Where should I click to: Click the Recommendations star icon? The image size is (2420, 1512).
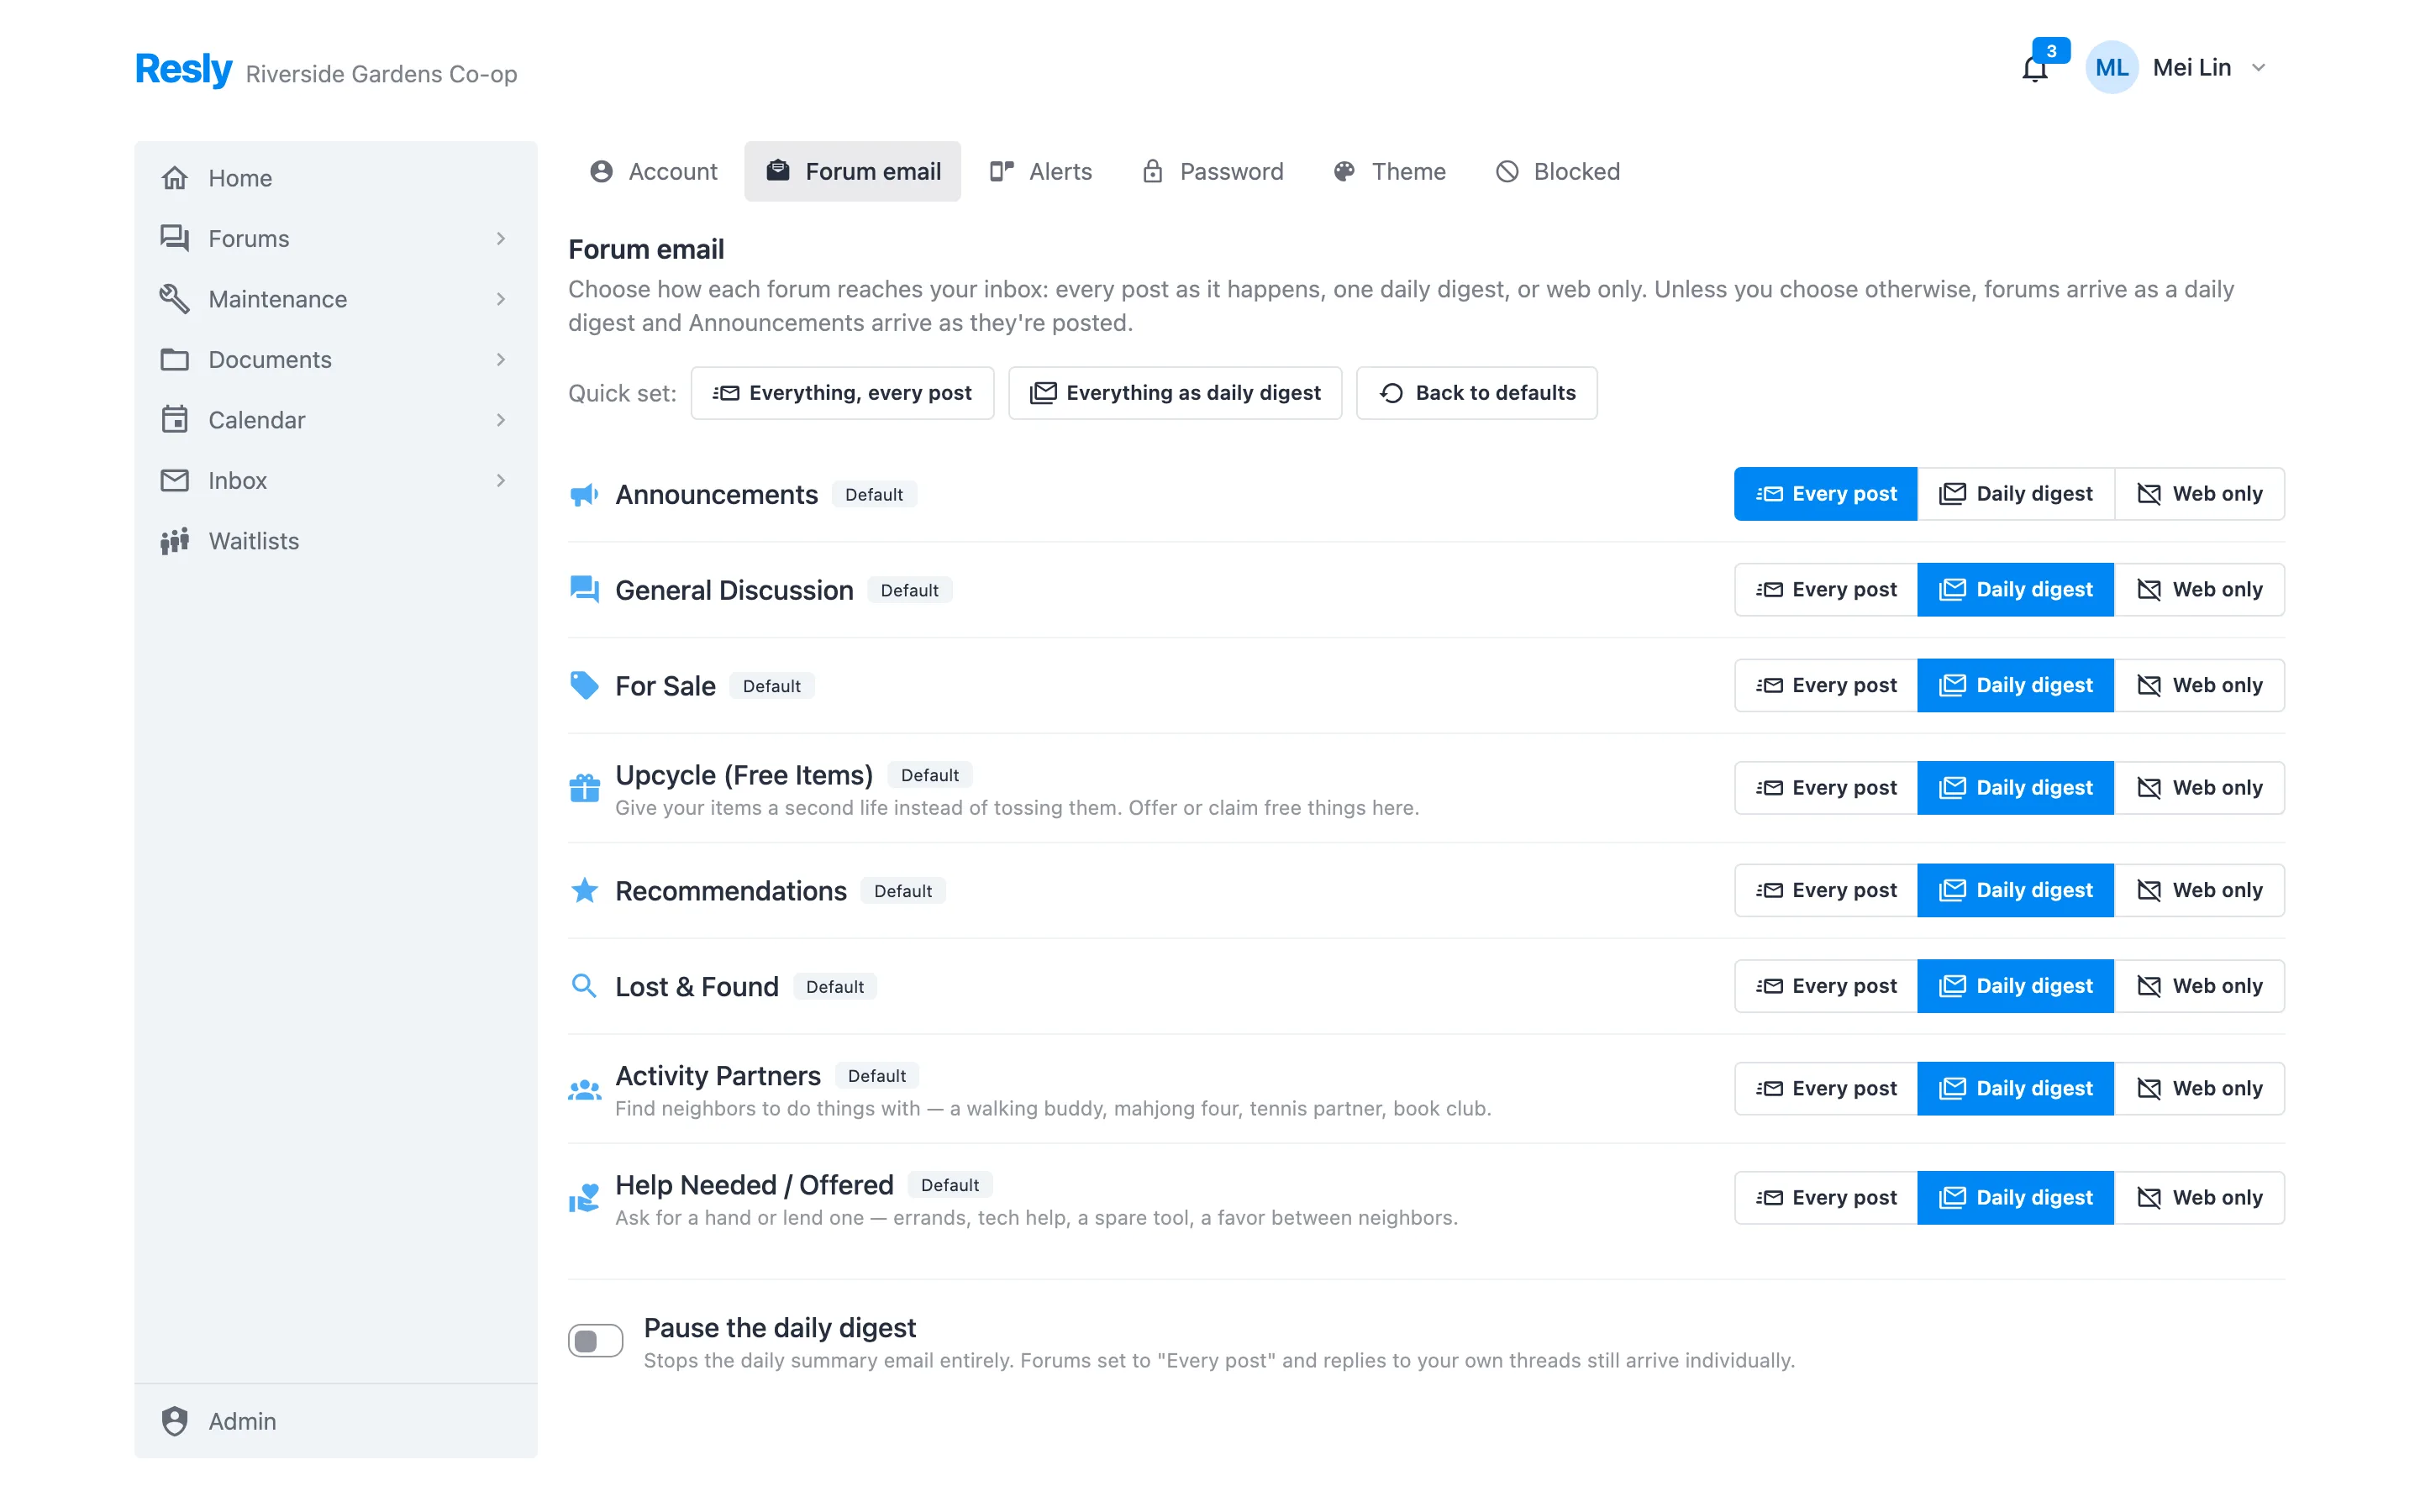(584, 890)
